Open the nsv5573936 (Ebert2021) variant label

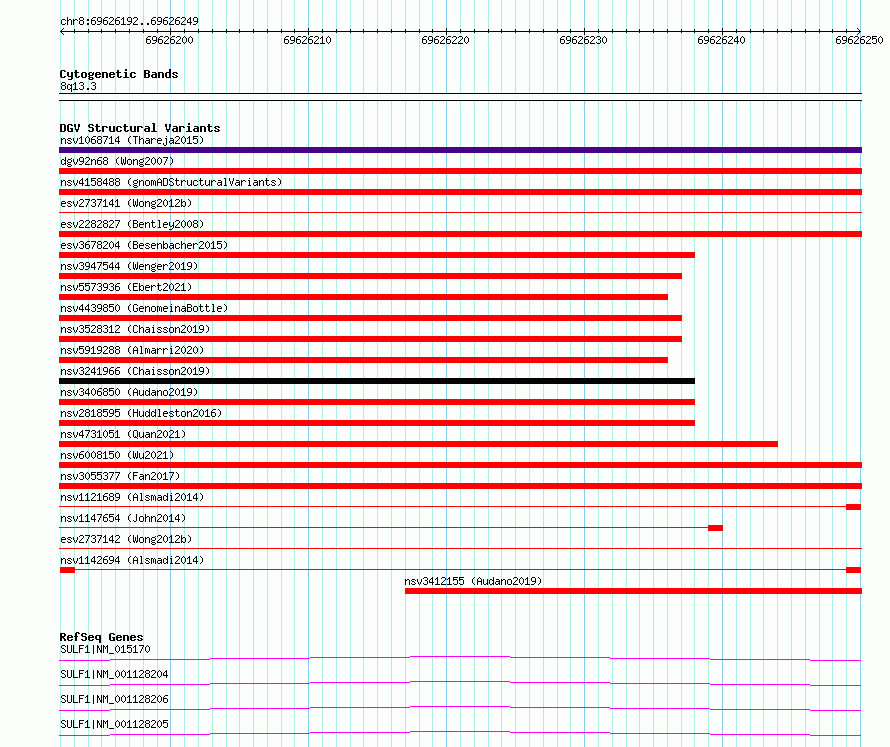click(x=126, y=287)
